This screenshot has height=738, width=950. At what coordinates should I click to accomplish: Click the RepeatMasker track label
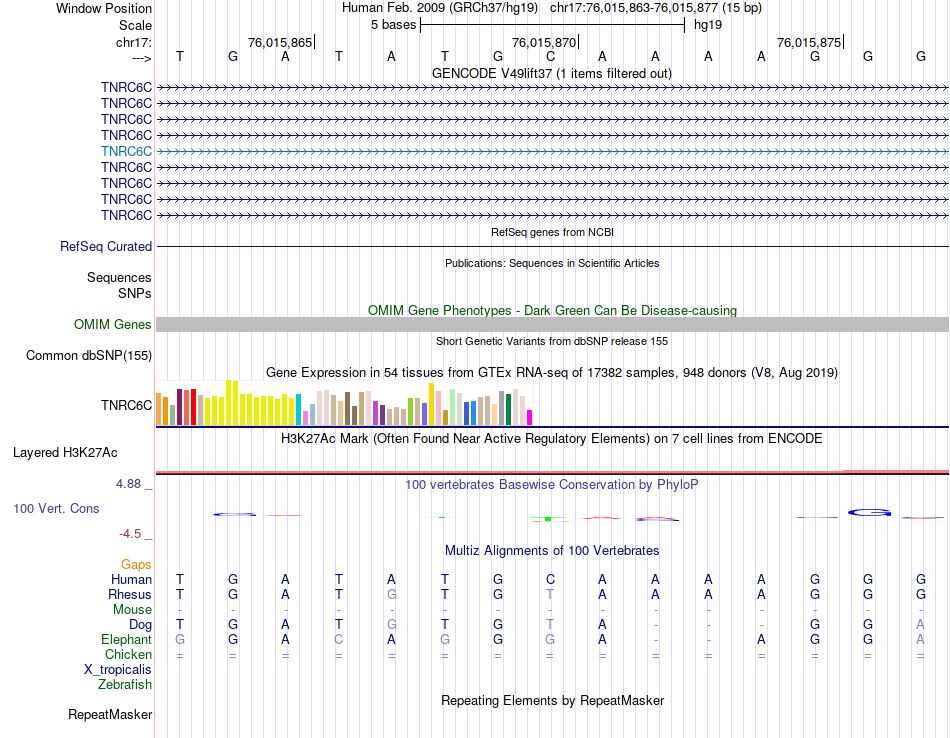[x=110, y=714]
